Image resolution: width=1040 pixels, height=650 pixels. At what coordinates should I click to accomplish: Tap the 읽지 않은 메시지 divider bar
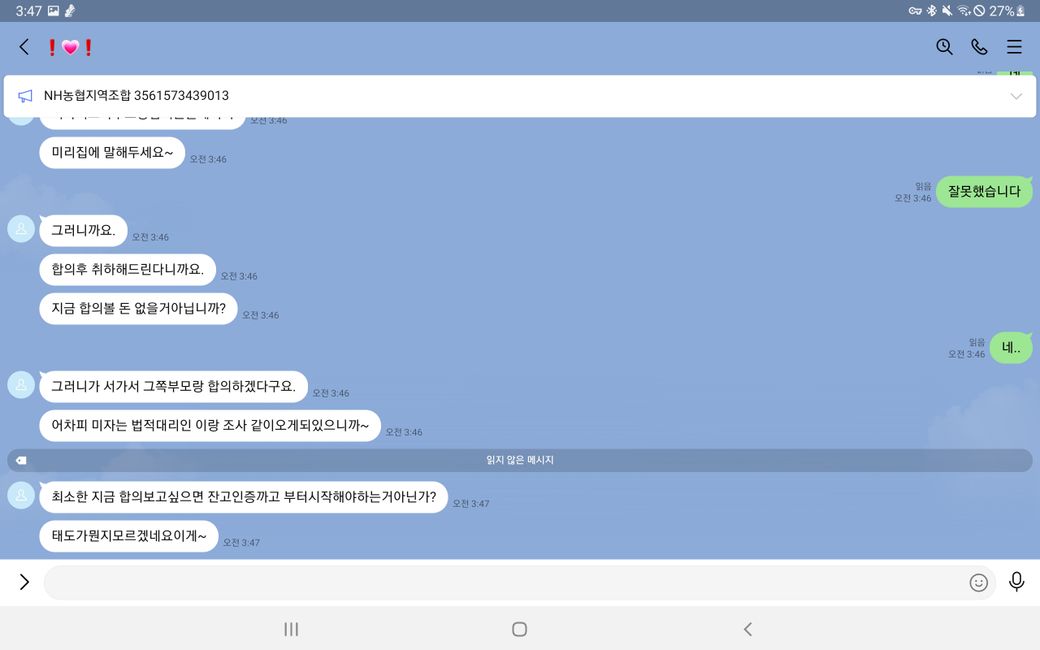[520, 460]
